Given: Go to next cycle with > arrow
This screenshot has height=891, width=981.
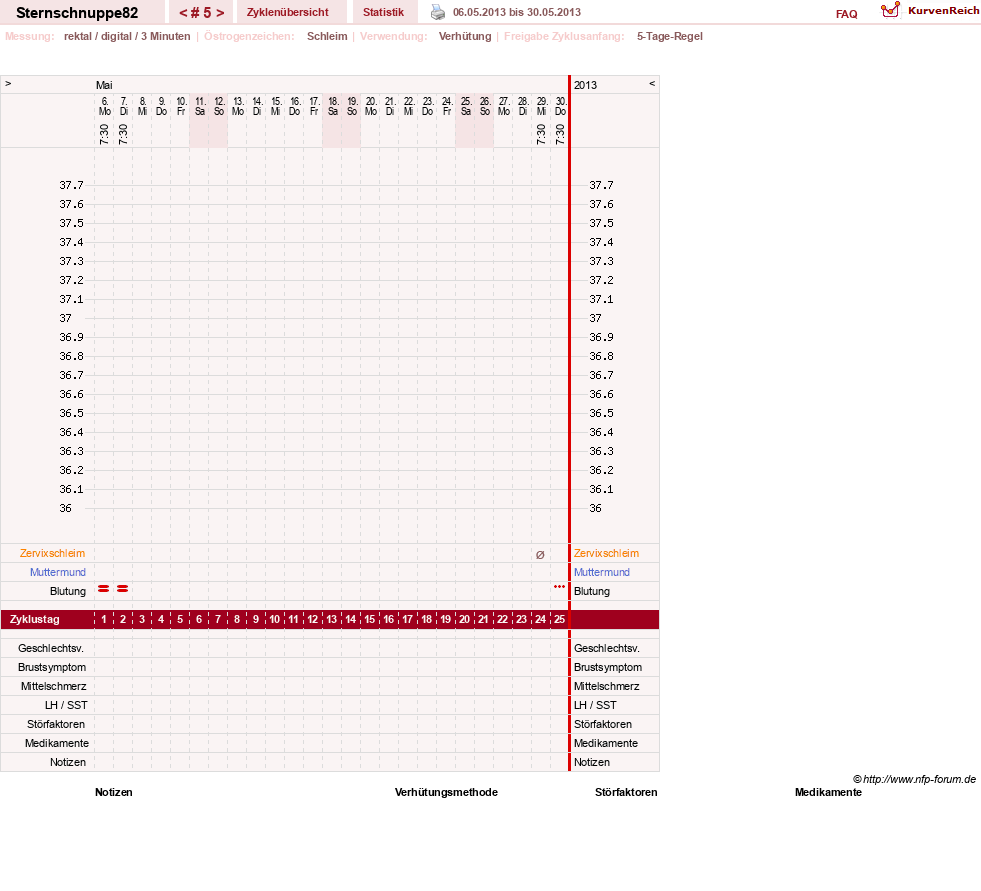Looking at the screenshot, I should [x=220, y=13].
